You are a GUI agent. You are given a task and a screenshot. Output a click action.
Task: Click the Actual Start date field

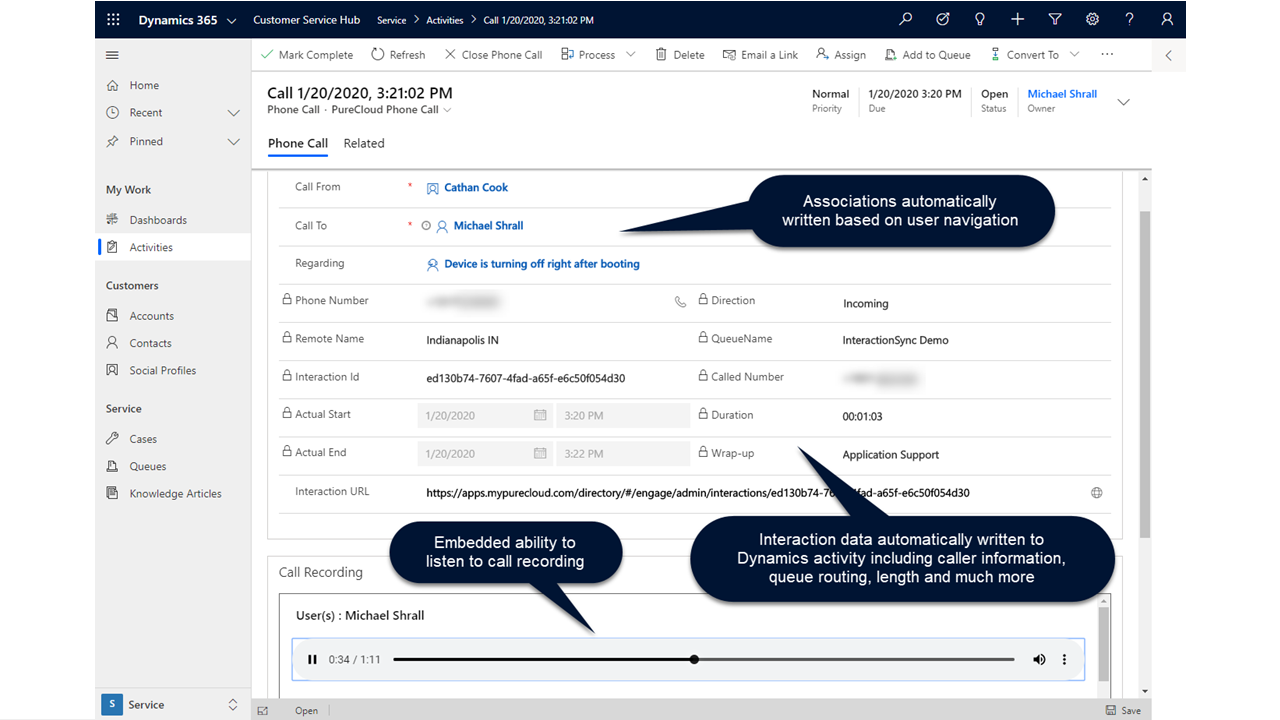click(x=485, y=415)
